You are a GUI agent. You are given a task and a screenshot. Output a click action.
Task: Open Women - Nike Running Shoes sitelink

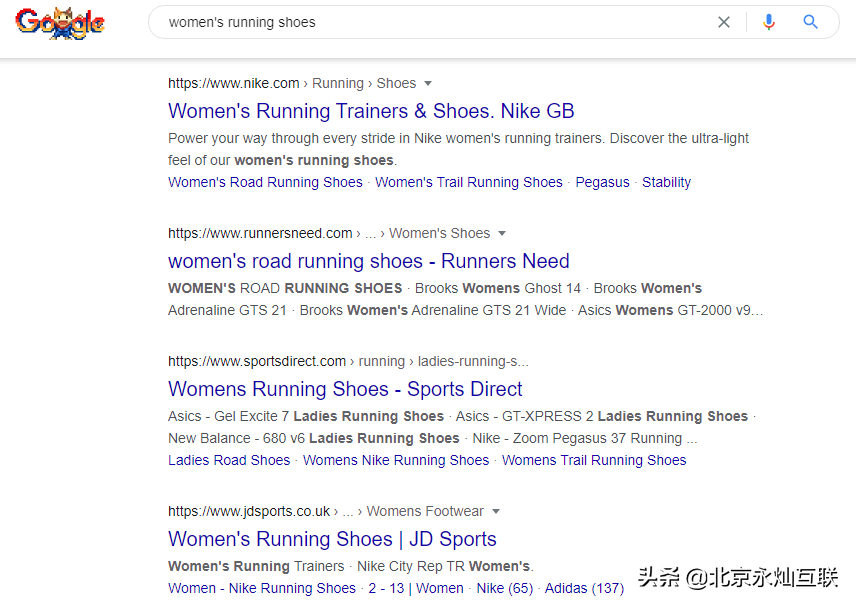coord(262,589)
